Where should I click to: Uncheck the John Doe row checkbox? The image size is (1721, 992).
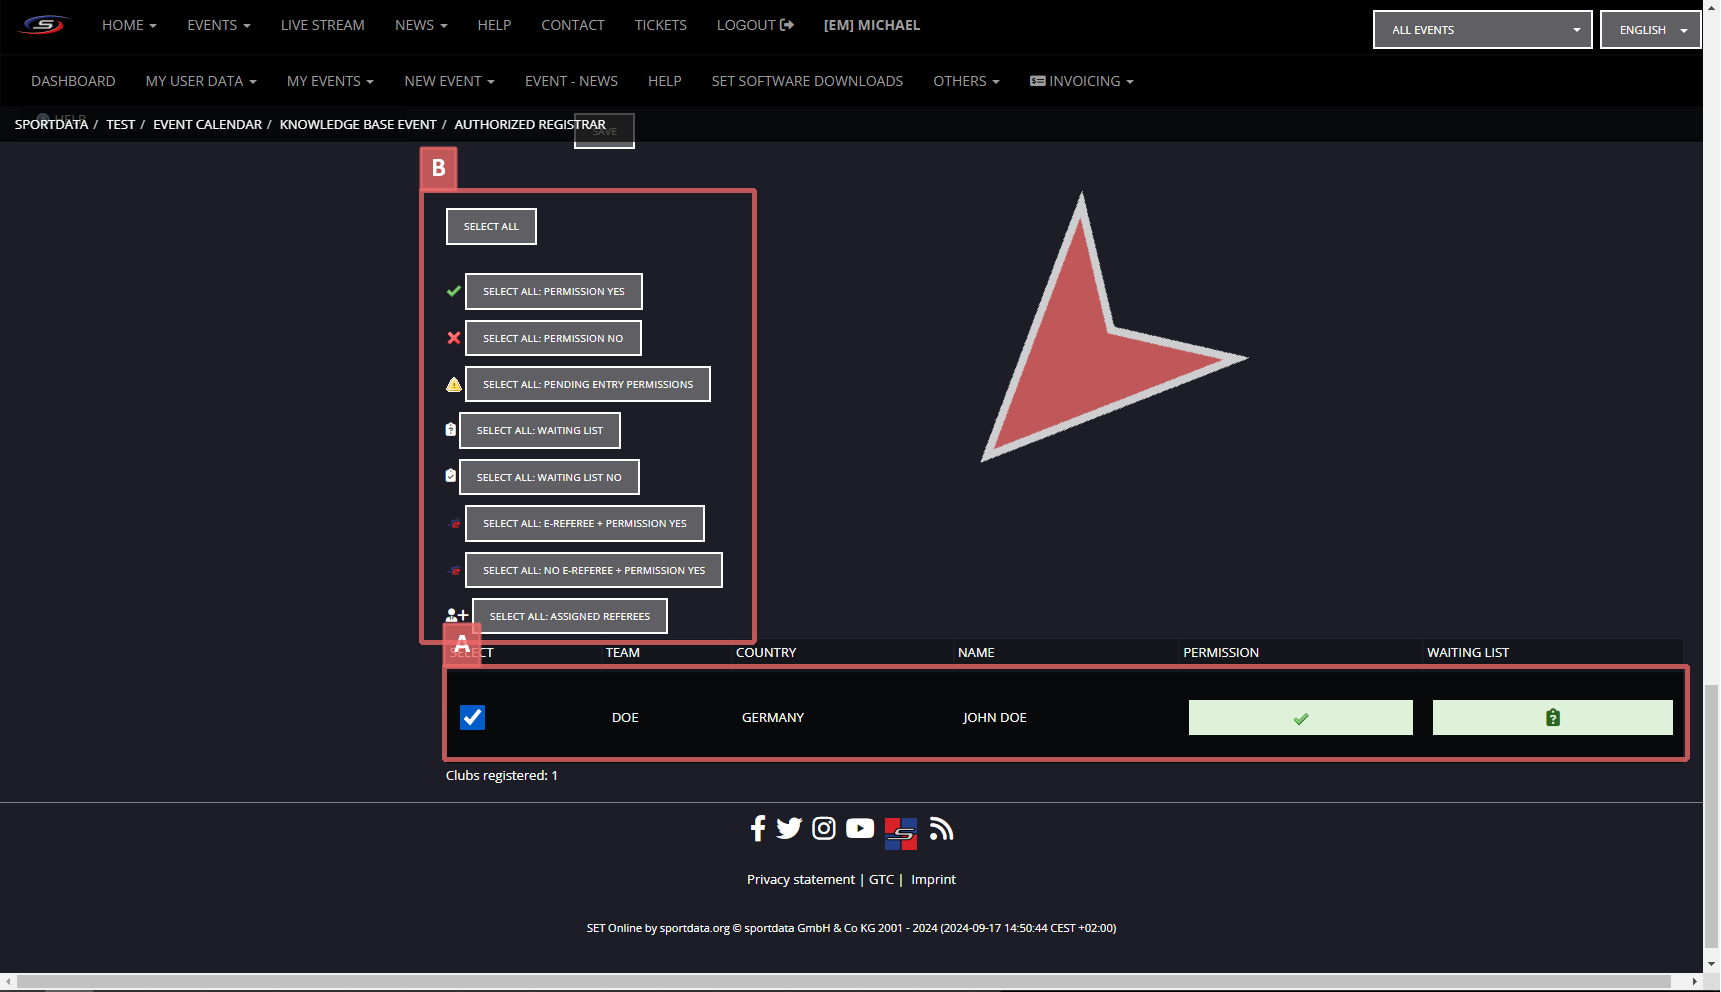[x=472, y=718]
